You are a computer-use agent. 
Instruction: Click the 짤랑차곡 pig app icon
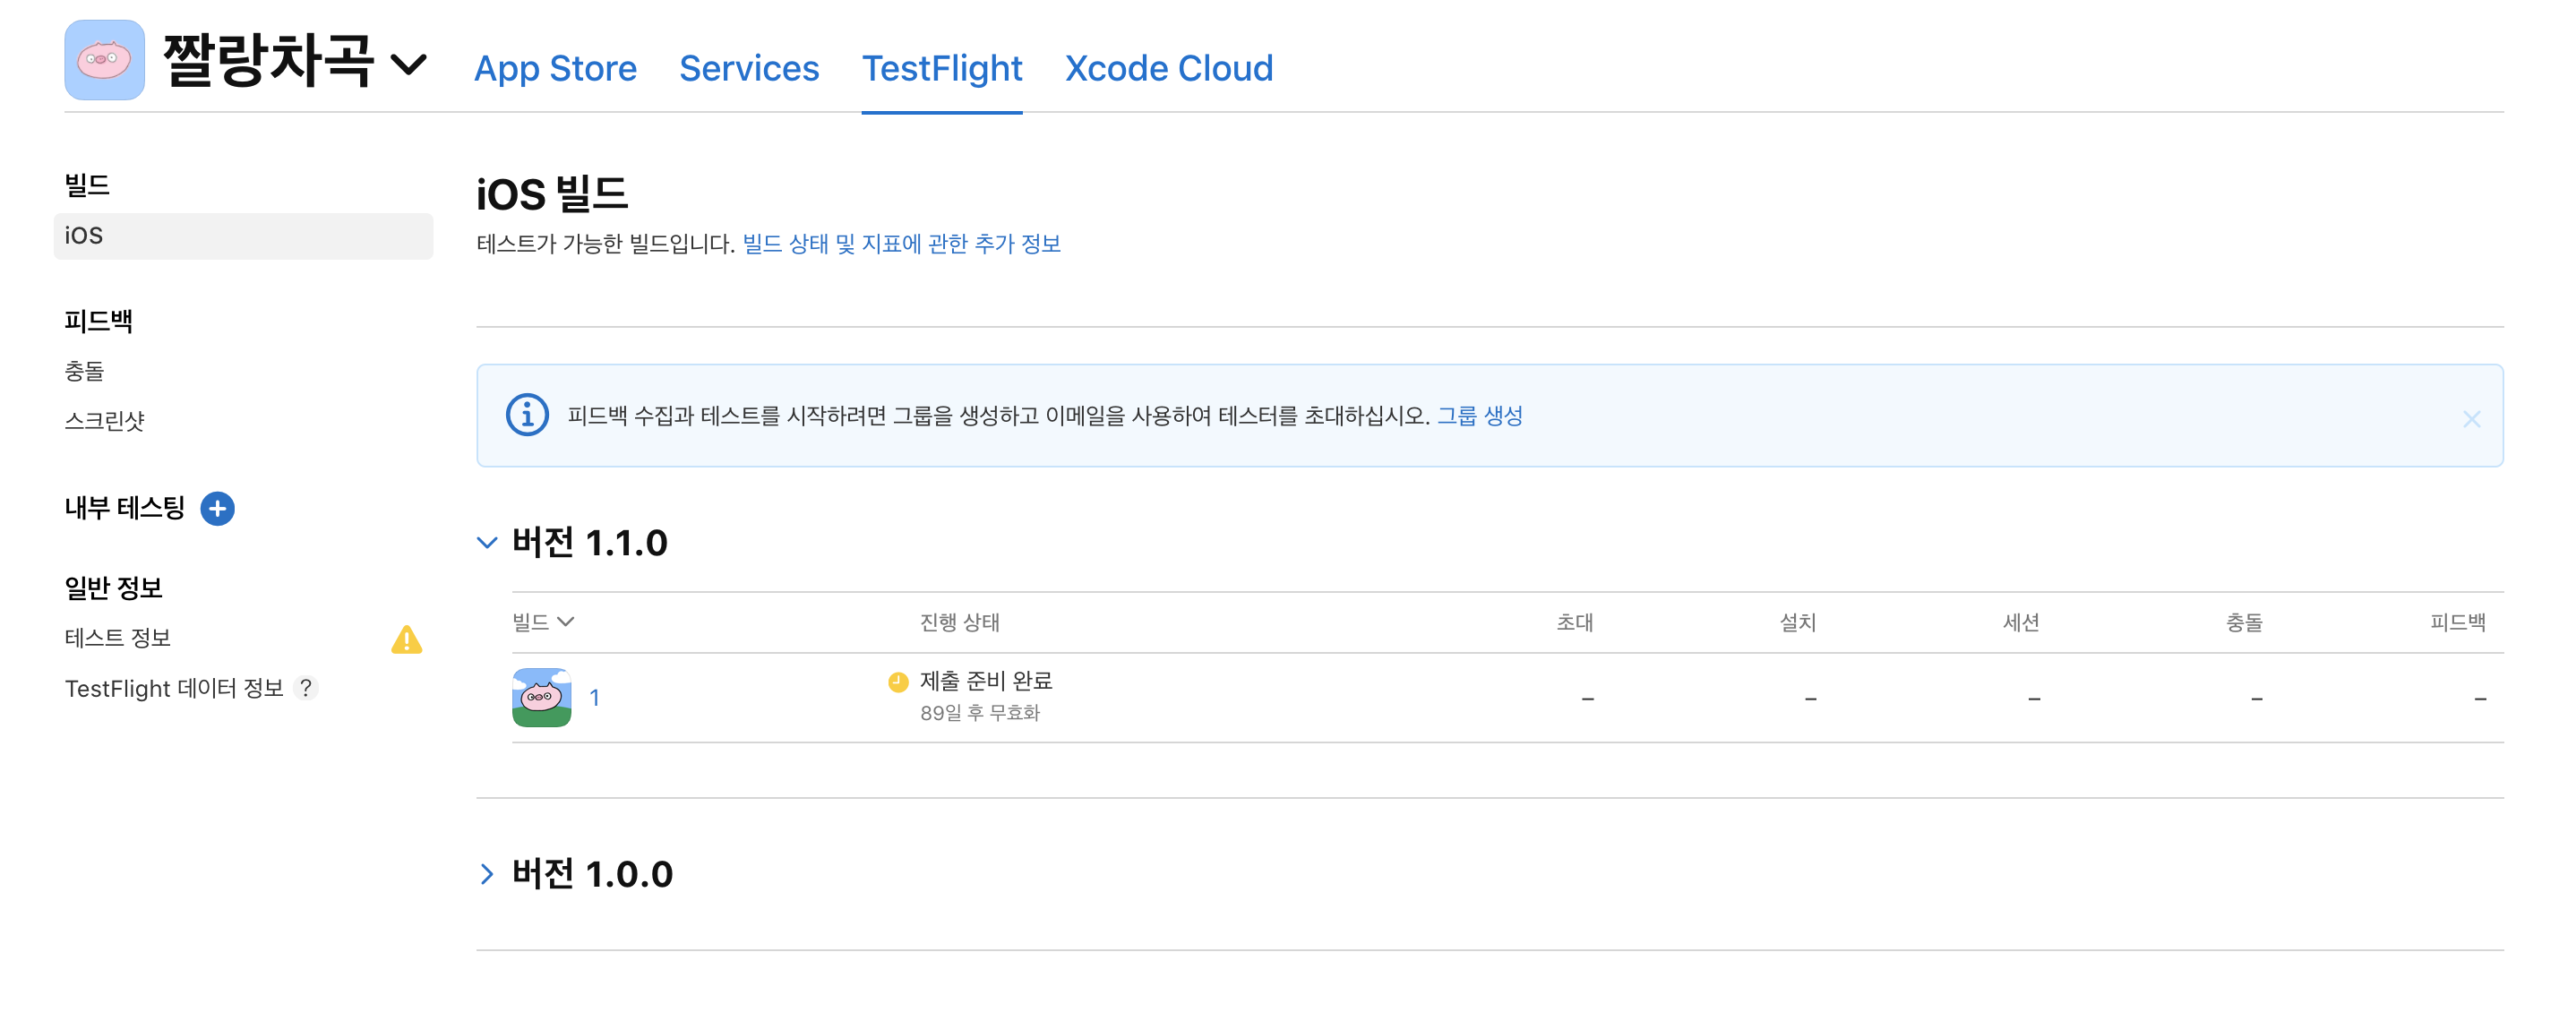pyautogui.click(x=104, y=60)
